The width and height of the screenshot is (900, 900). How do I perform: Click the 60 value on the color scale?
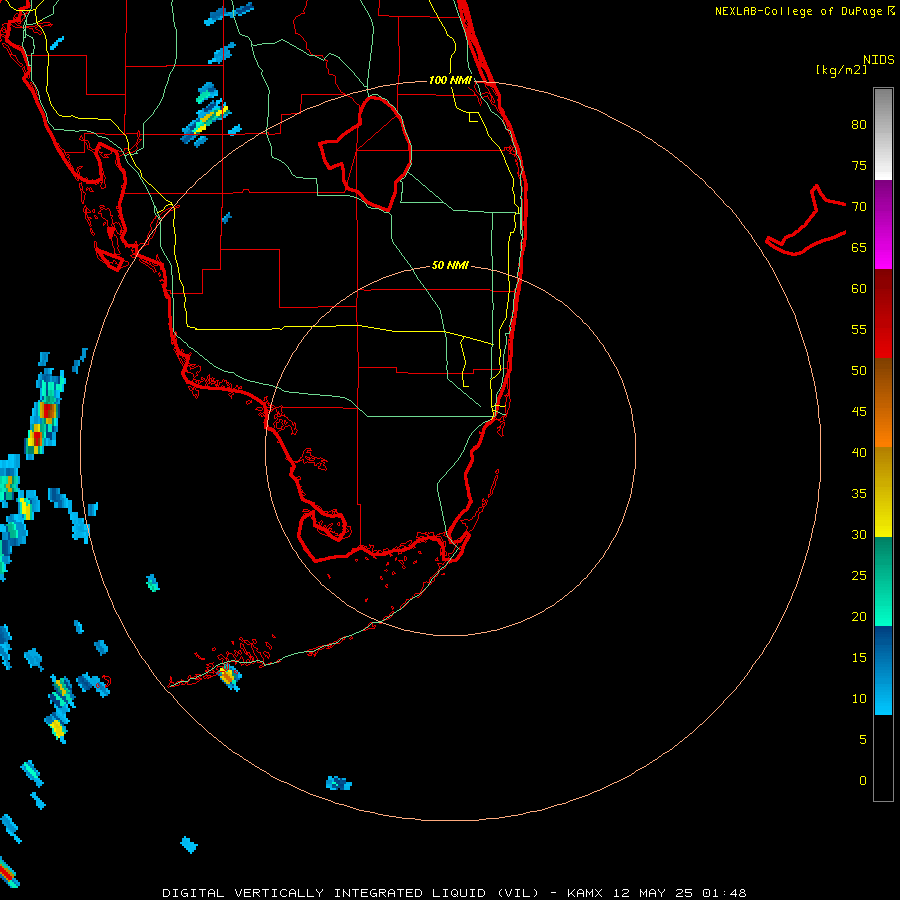click(x=859, y=289)
